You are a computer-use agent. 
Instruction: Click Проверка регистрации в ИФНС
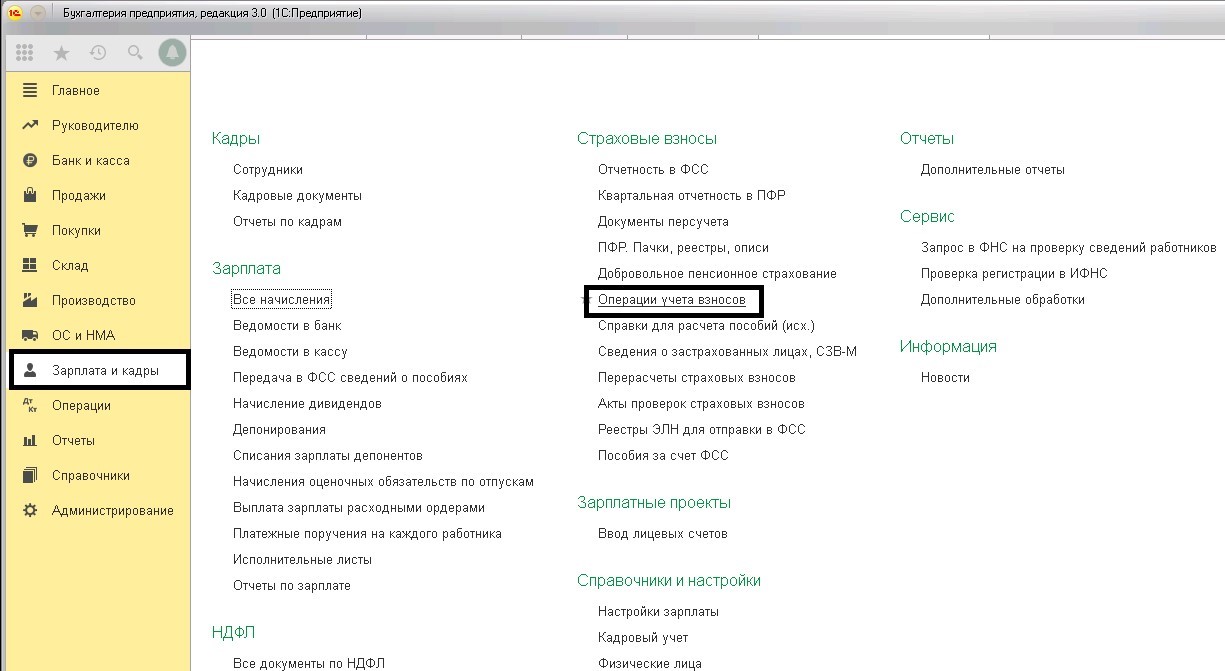(x=1014, y=274)
